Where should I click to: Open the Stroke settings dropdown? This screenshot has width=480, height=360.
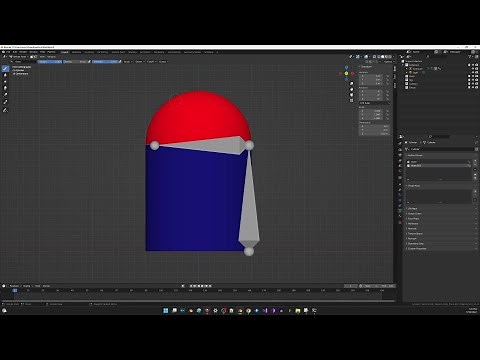point(140,62)
